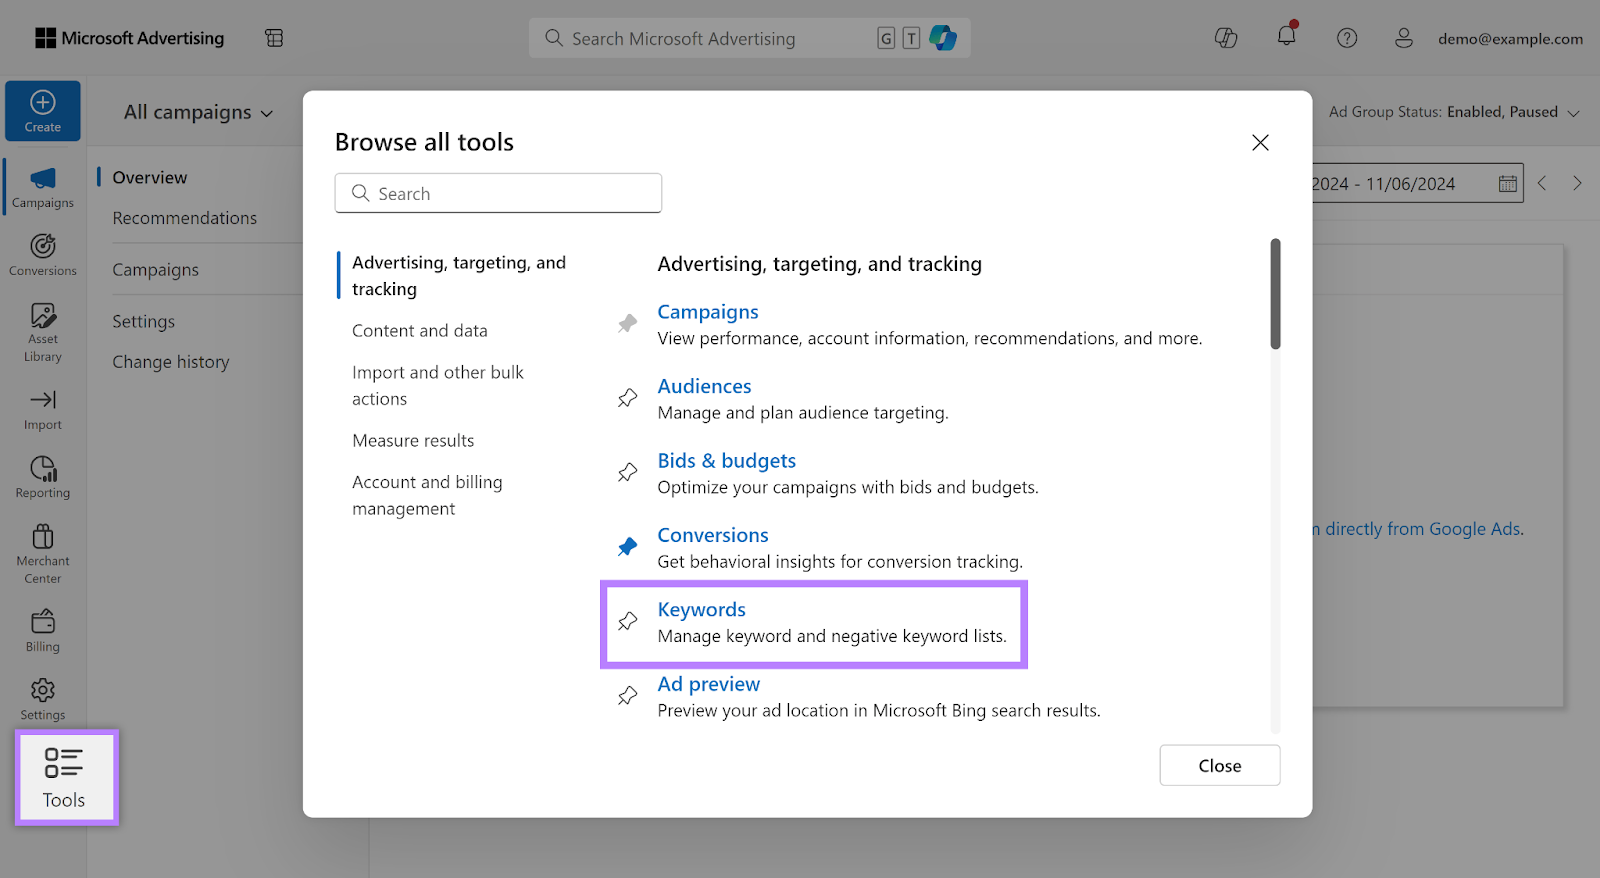Viewport: 1600px width, 878px height.
Task: Open Change history in secondary menu
Action: coord(171,362)
